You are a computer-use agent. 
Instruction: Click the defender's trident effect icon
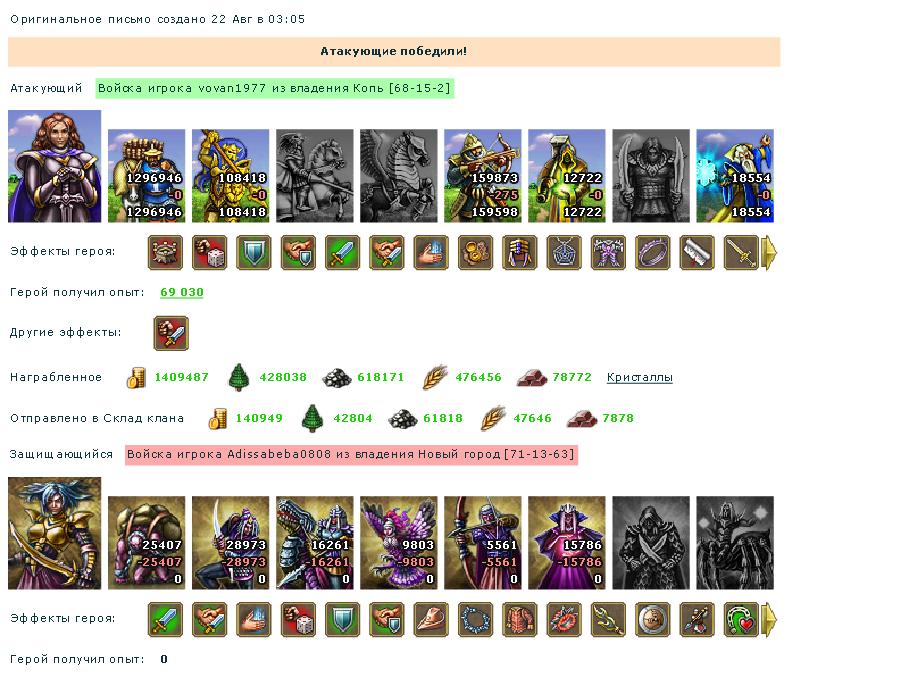click(x=608, y=619)
